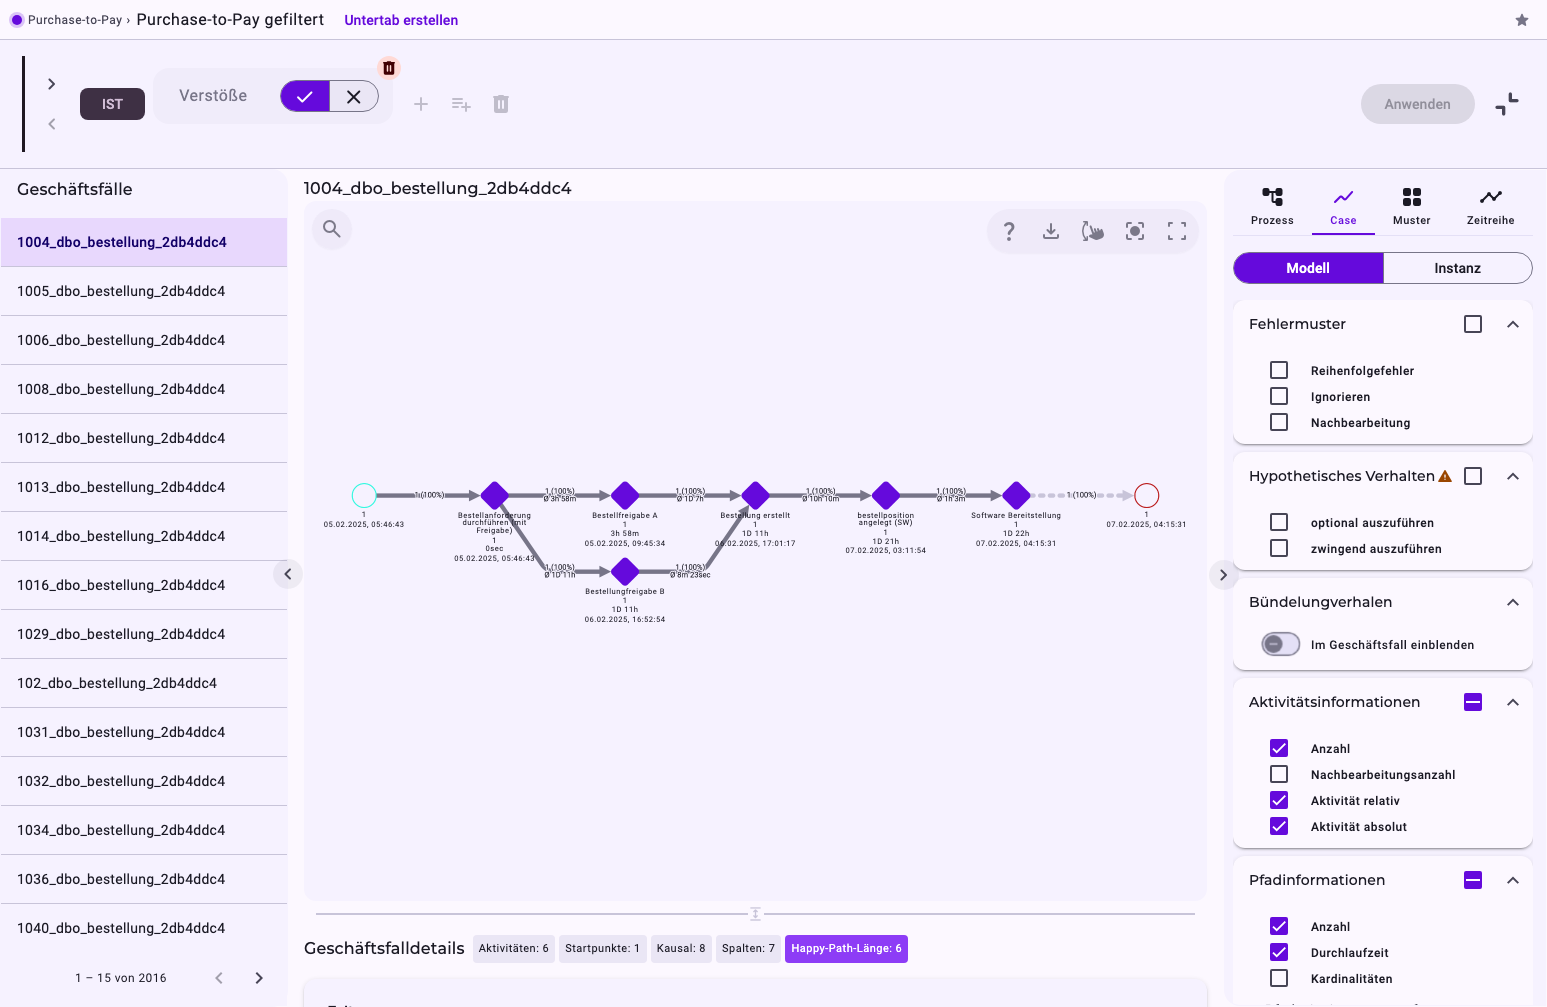Collapse the Pfadinformationen section
Image resolution: width=1547 pixels, height=1007 pixels.
(1513, 880)
